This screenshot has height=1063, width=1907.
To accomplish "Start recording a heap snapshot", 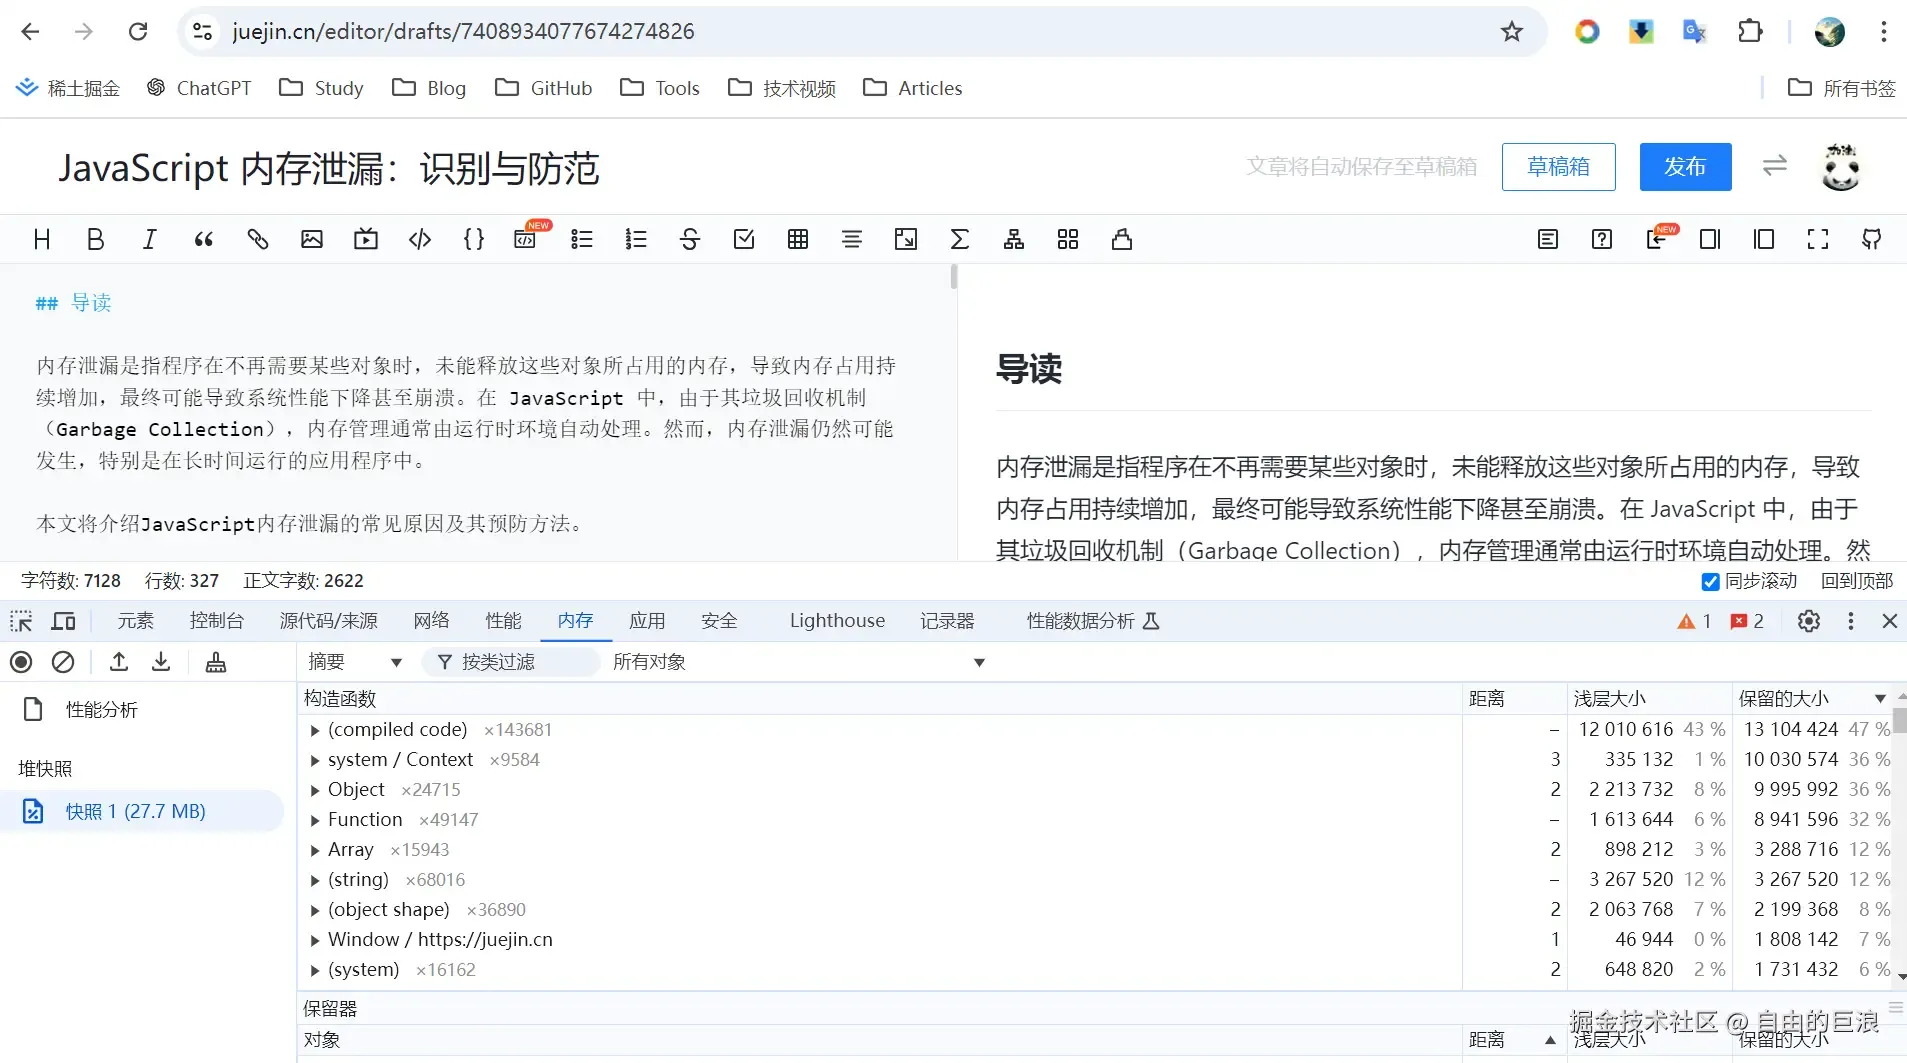I will [x=21, y=662].
